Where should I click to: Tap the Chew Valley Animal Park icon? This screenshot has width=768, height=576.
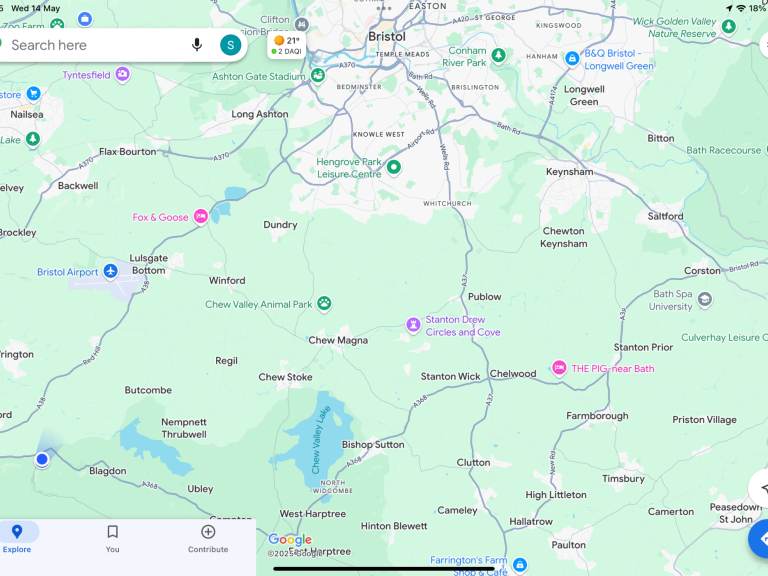coord(324,304)
